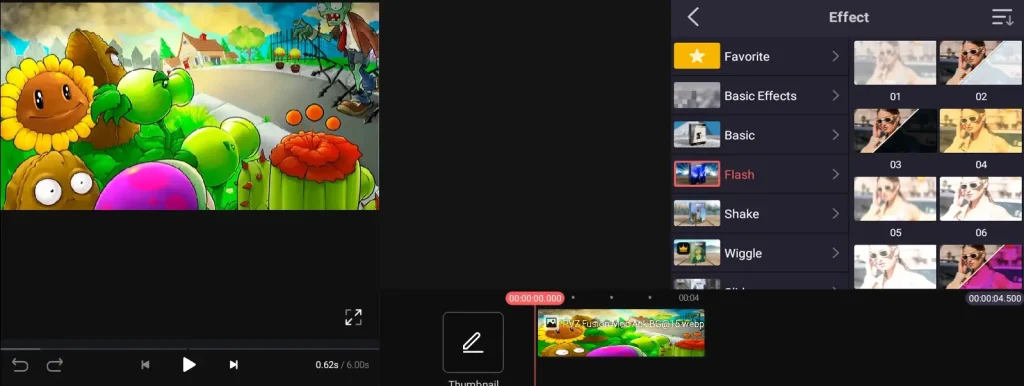Click the Shake category thumbnail

pos(697,213)
